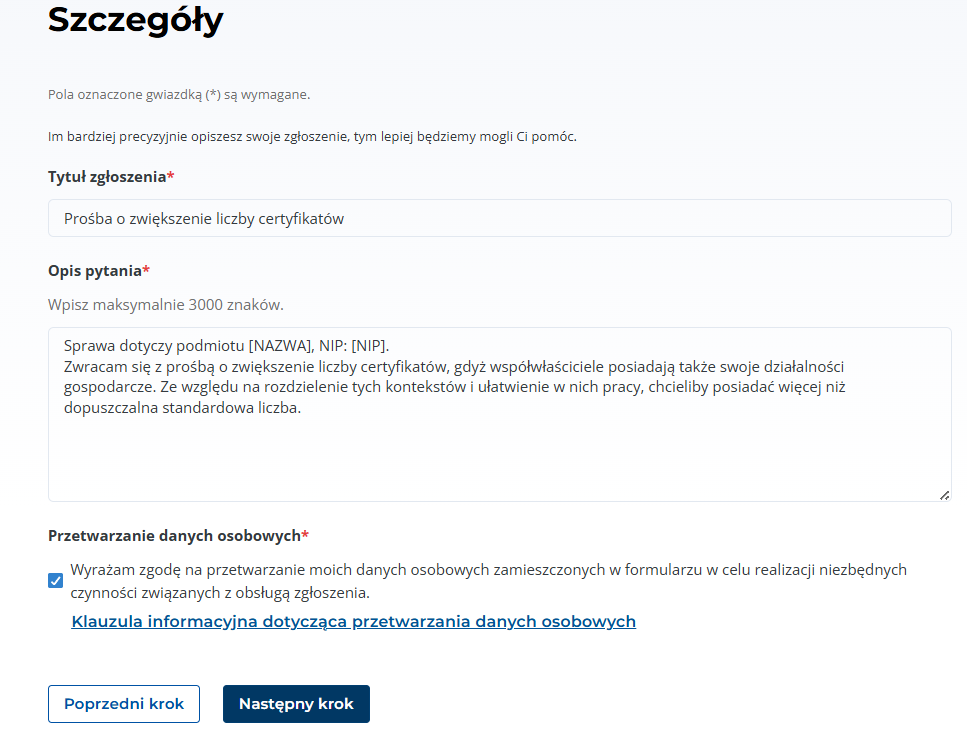Click the red asterisk beside Opis pytania

click(x=147, y=270)
